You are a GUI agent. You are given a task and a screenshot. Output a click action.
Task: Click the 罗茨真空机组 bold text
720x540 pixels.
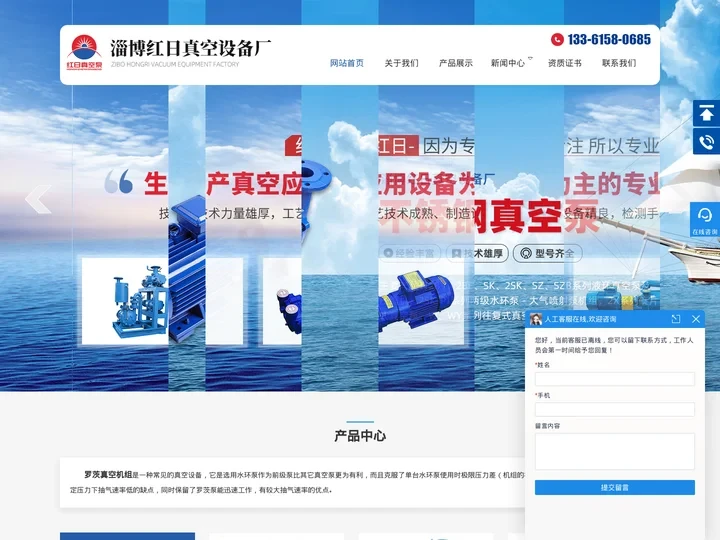point(108,474)
